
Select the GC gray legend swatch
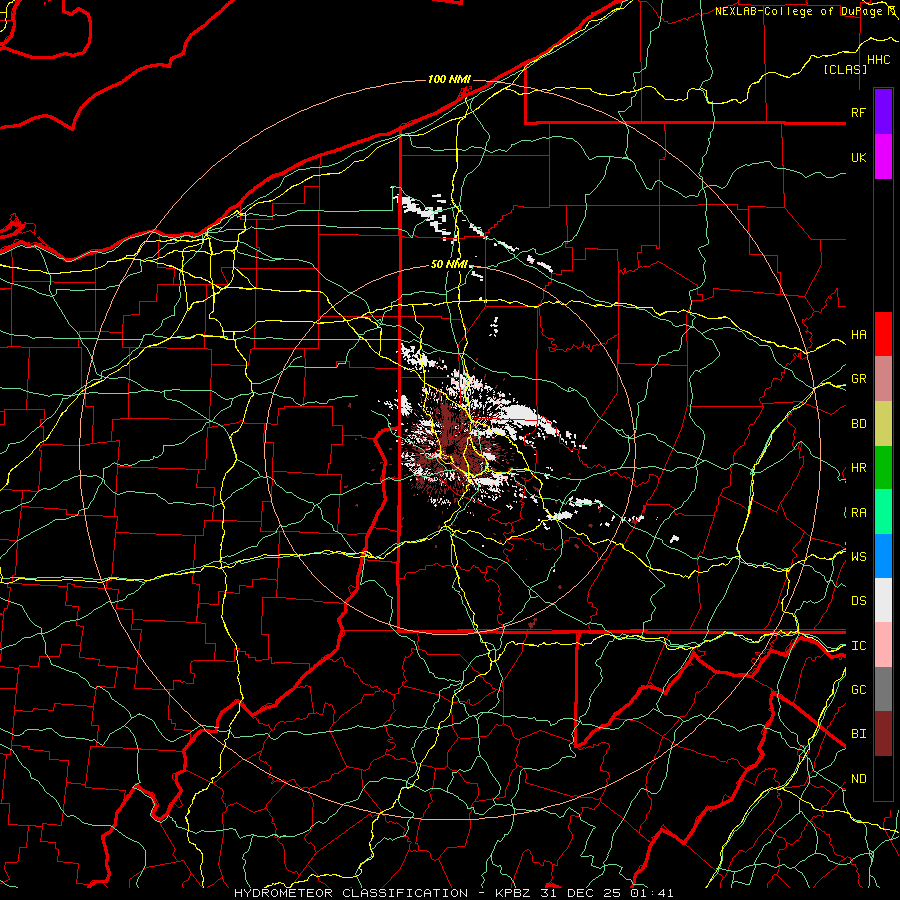883,689
